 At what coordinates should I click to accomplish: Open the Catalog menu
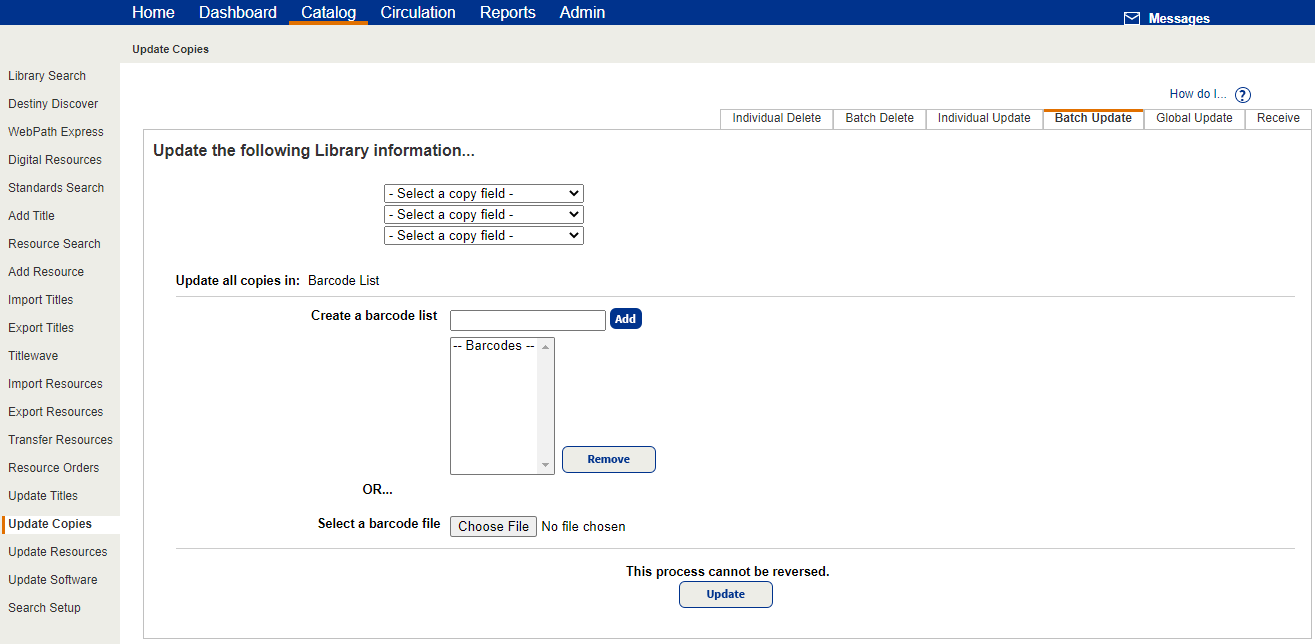[329, 13]
